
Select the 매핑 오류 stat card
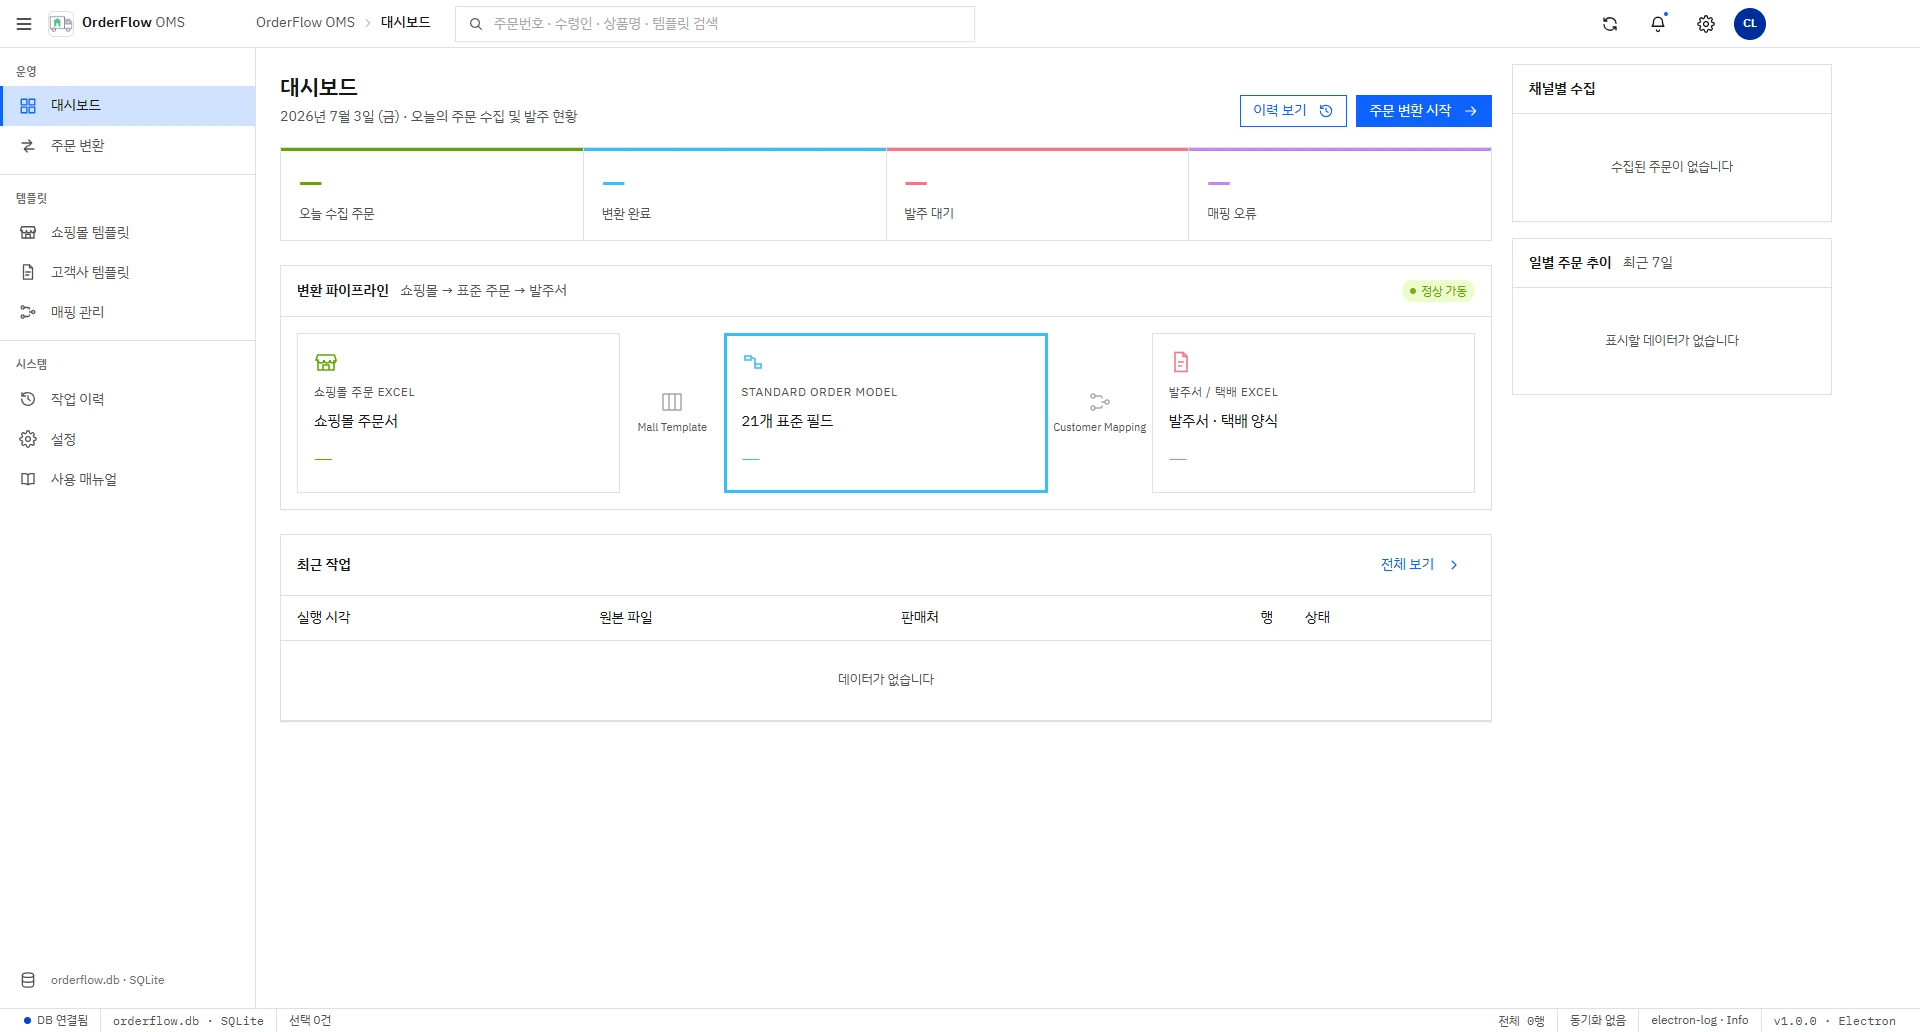(1340, 195)
